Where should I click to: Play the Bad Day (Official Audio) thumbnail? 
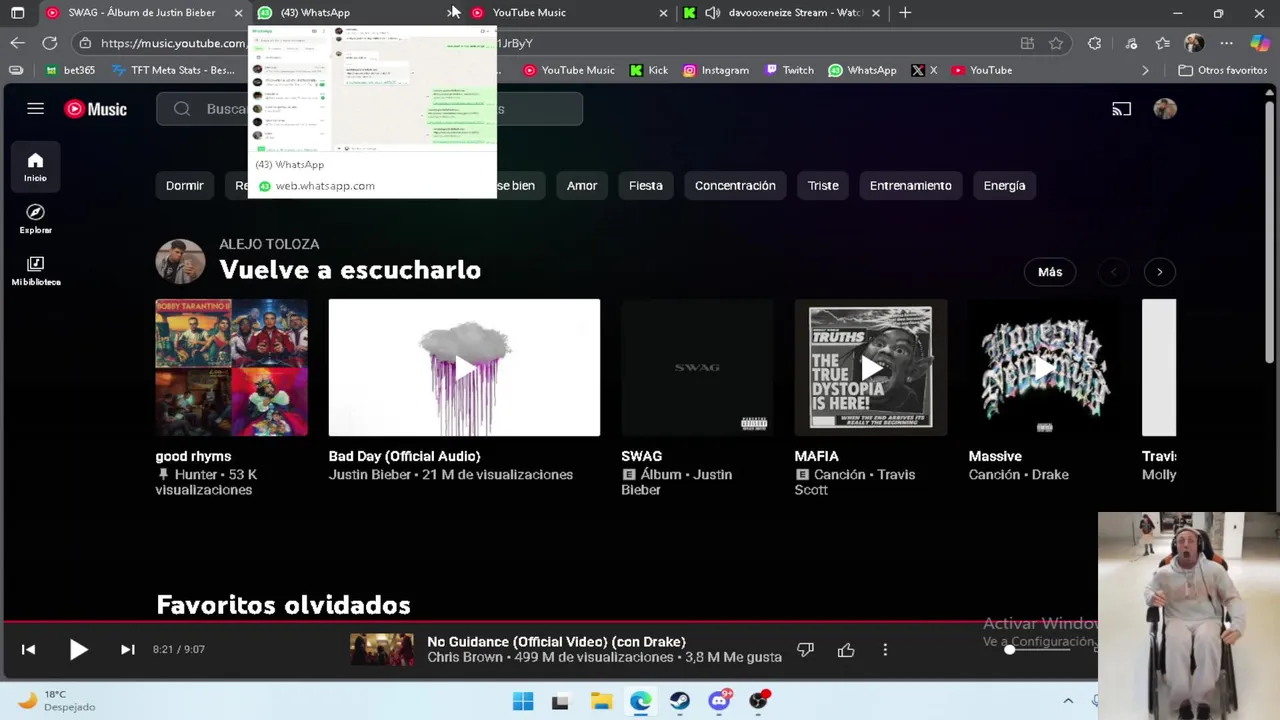[464, 367]
